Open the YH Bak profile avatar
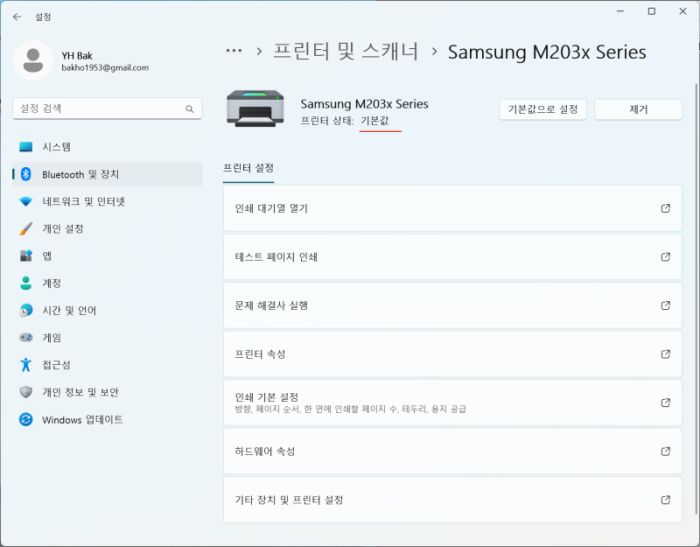This screenshot has height=547, width=700. pyautogui.click(x=33, y=61)
